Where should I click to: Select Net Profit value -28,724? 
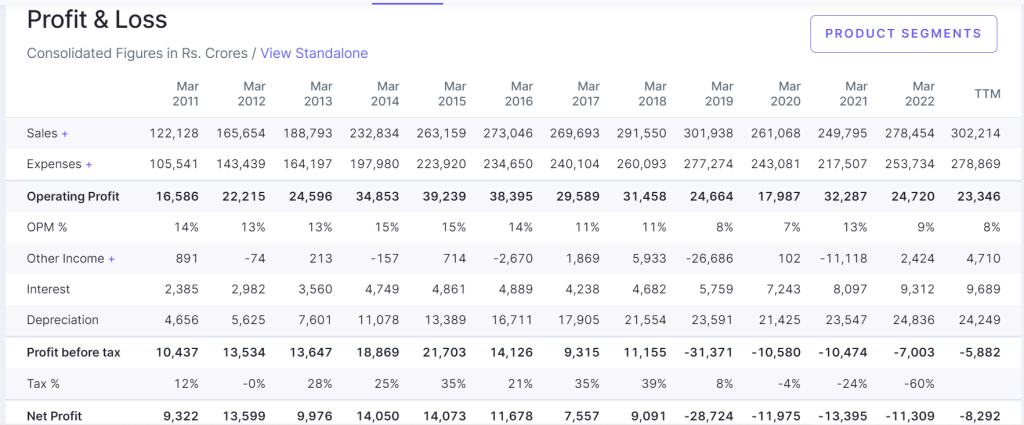pos(709,416)
